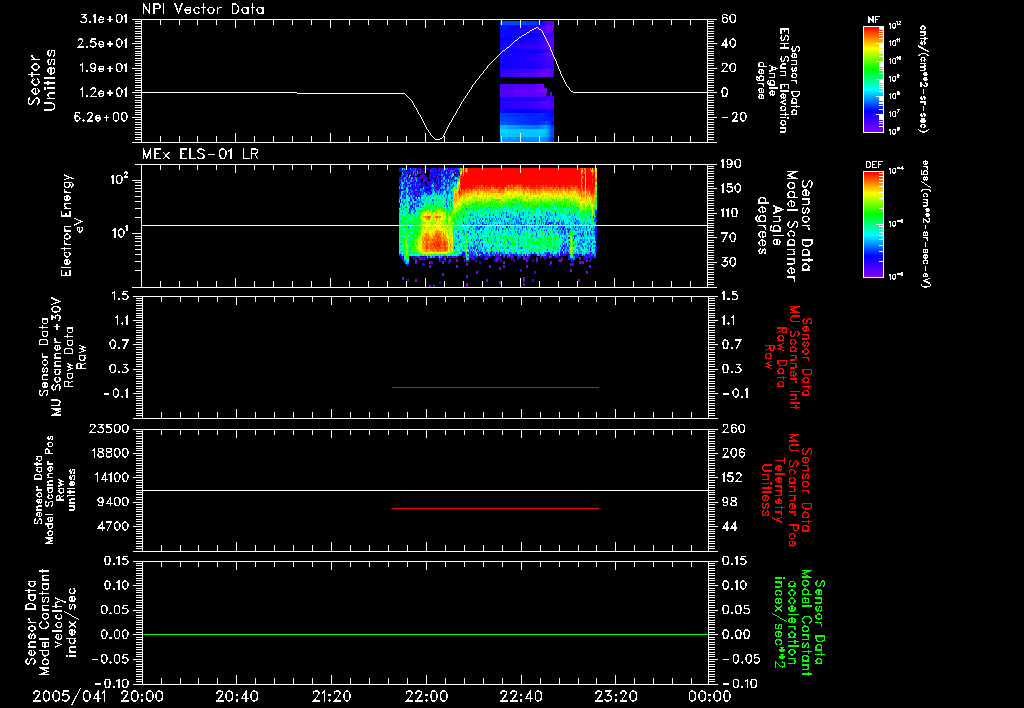Click the orange low-energy blob in ELS spectrogram

434,240
